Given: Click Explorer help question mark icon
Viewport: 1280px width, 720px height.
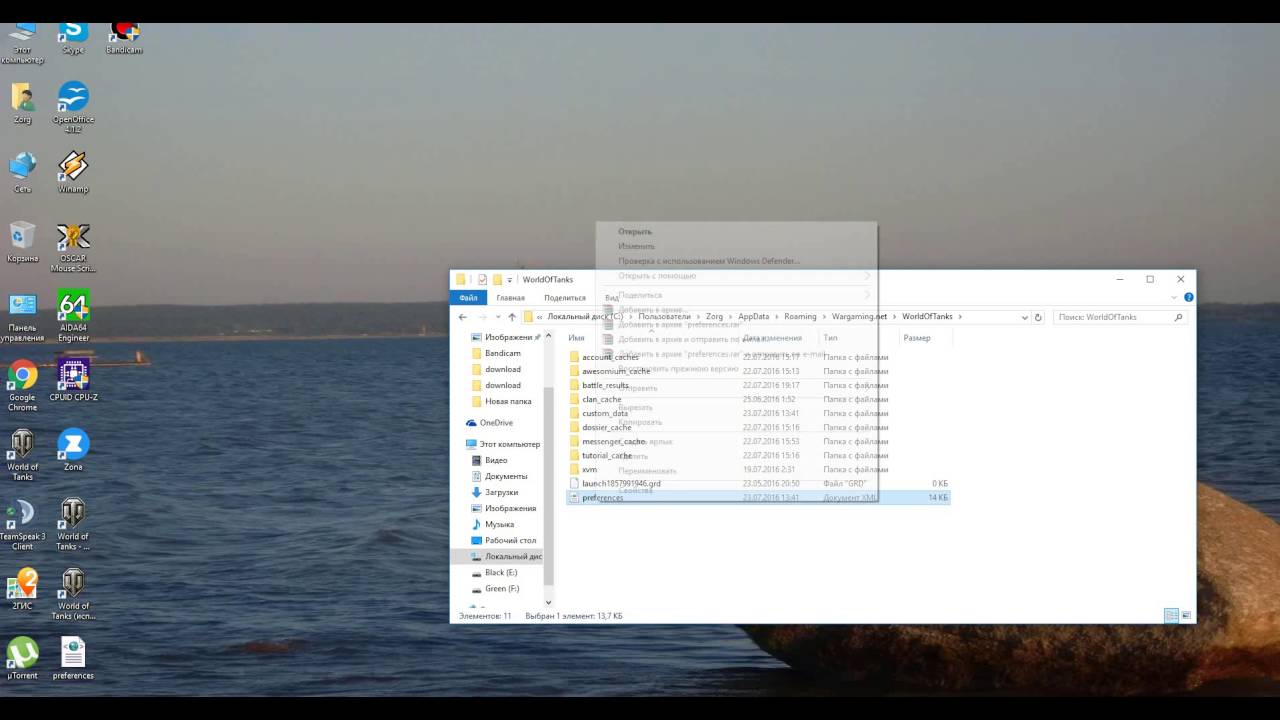Looking at the screenshot, I should pyautogui.click(x=1188, y=297).
